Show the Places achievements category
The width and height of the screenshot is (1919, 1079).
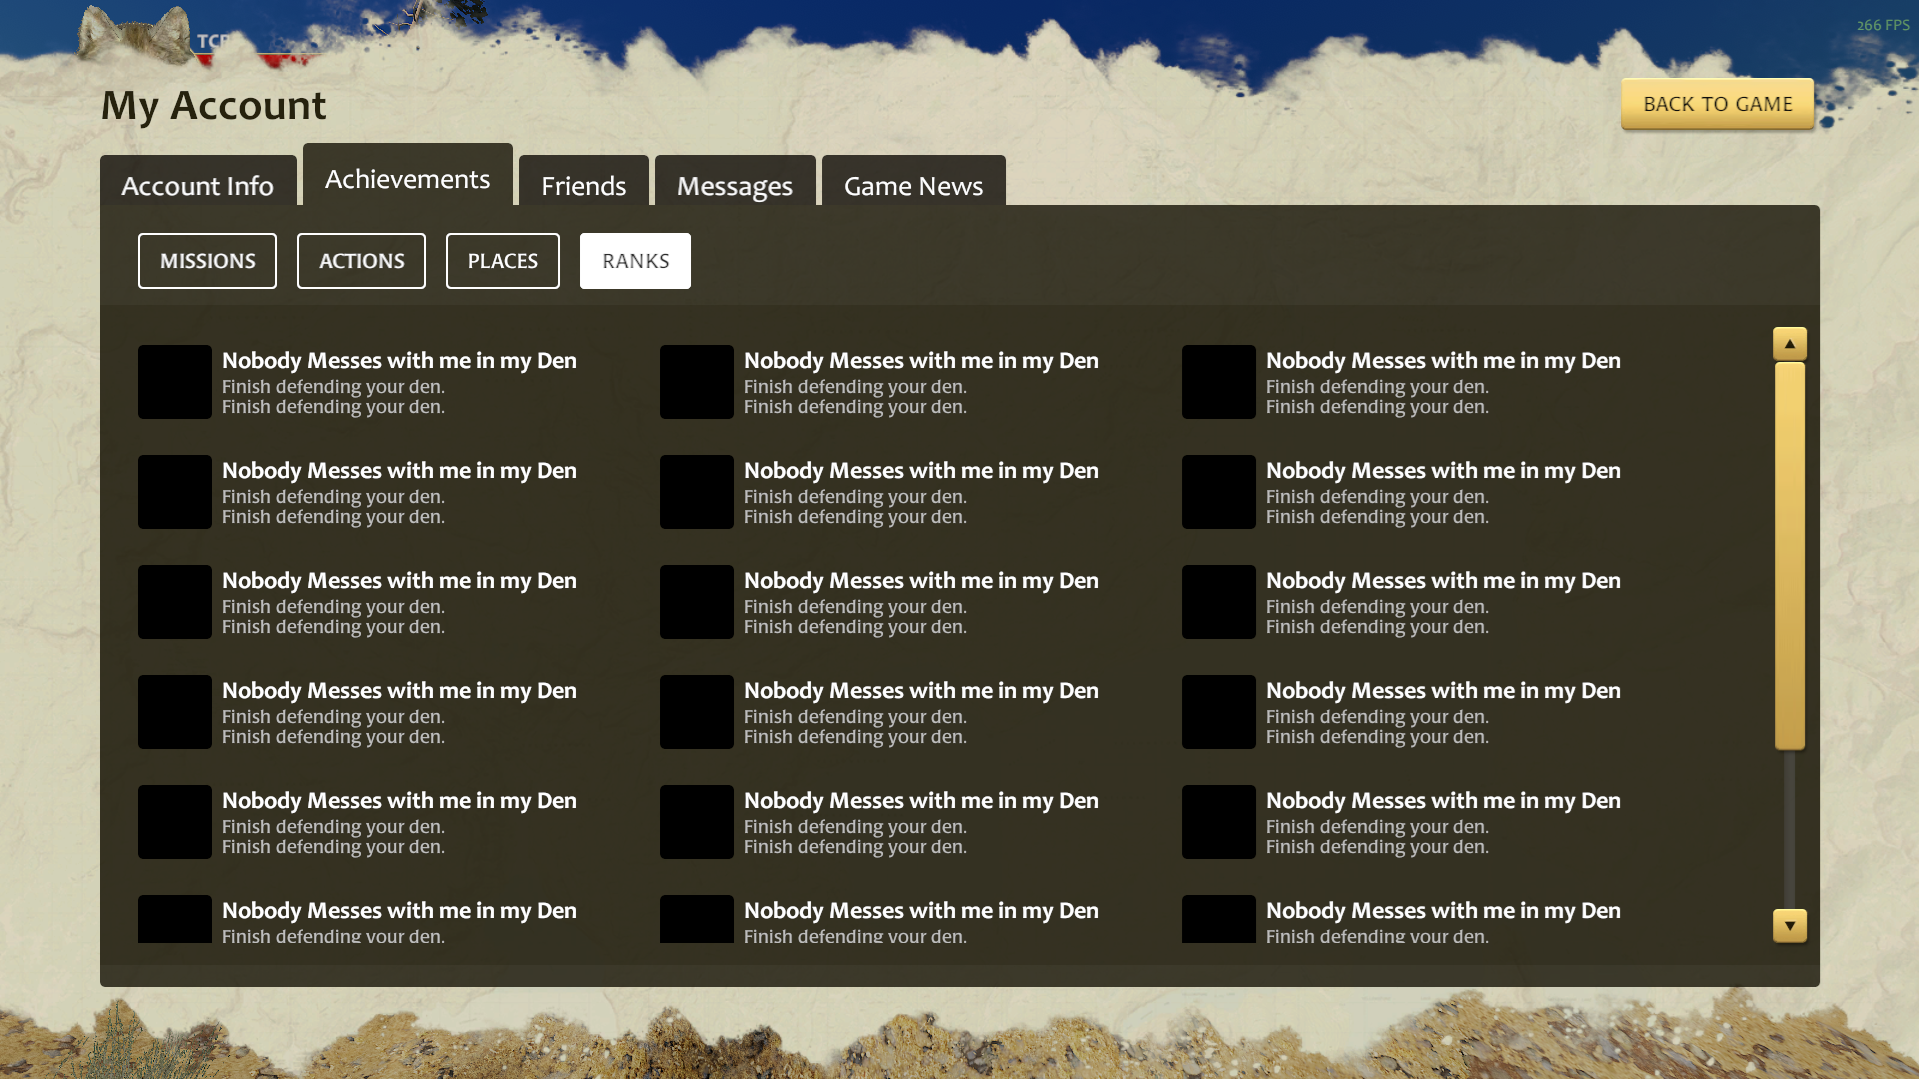[x=503, y=261]
